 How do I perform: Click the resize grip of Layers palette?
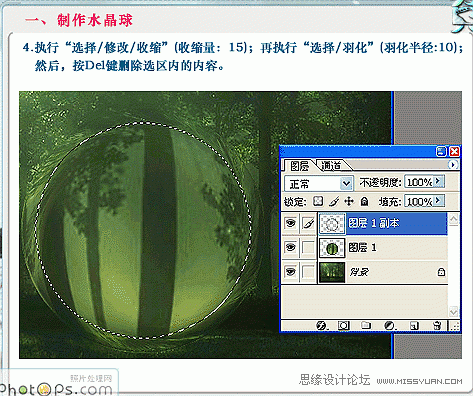(x=455, y=326)
